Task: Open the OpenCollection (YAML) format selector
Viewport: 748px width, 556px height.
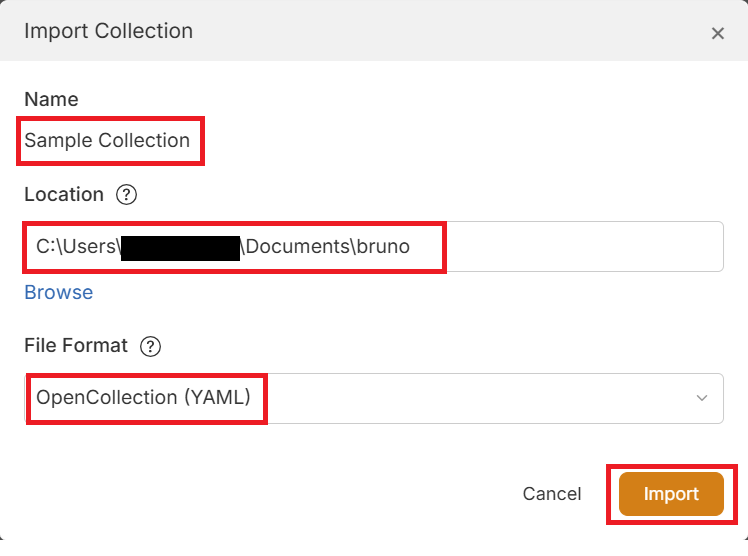Action: (373, 398)
